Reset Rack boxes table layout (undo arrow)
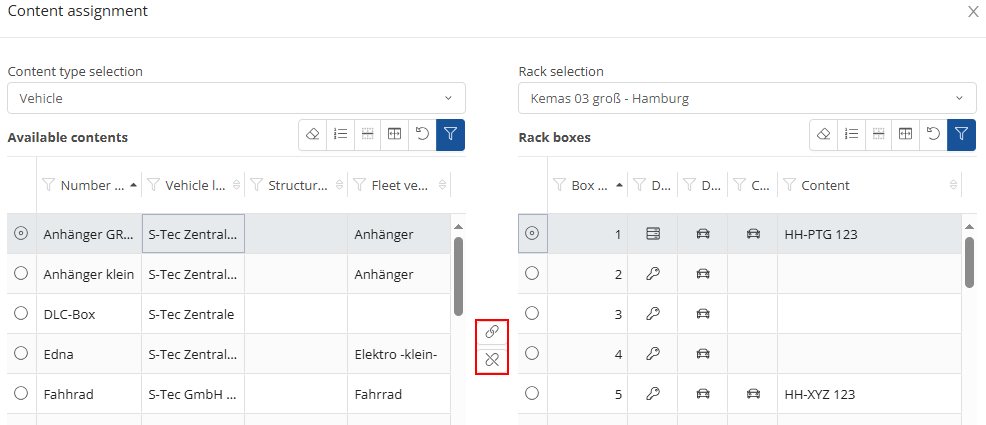 pyautogui.click(x=933, y=135)
